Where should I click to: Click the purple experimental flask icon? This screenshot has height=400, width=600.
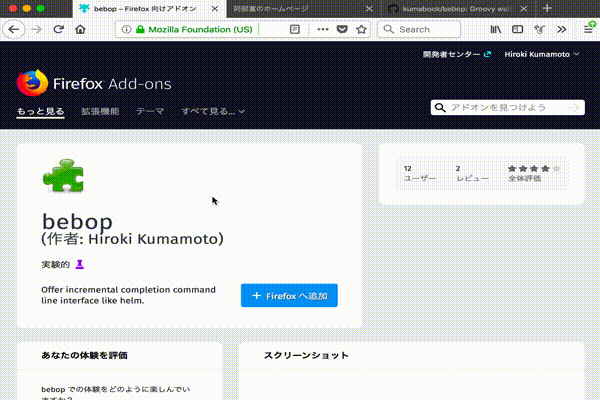[x=80, y=264]
